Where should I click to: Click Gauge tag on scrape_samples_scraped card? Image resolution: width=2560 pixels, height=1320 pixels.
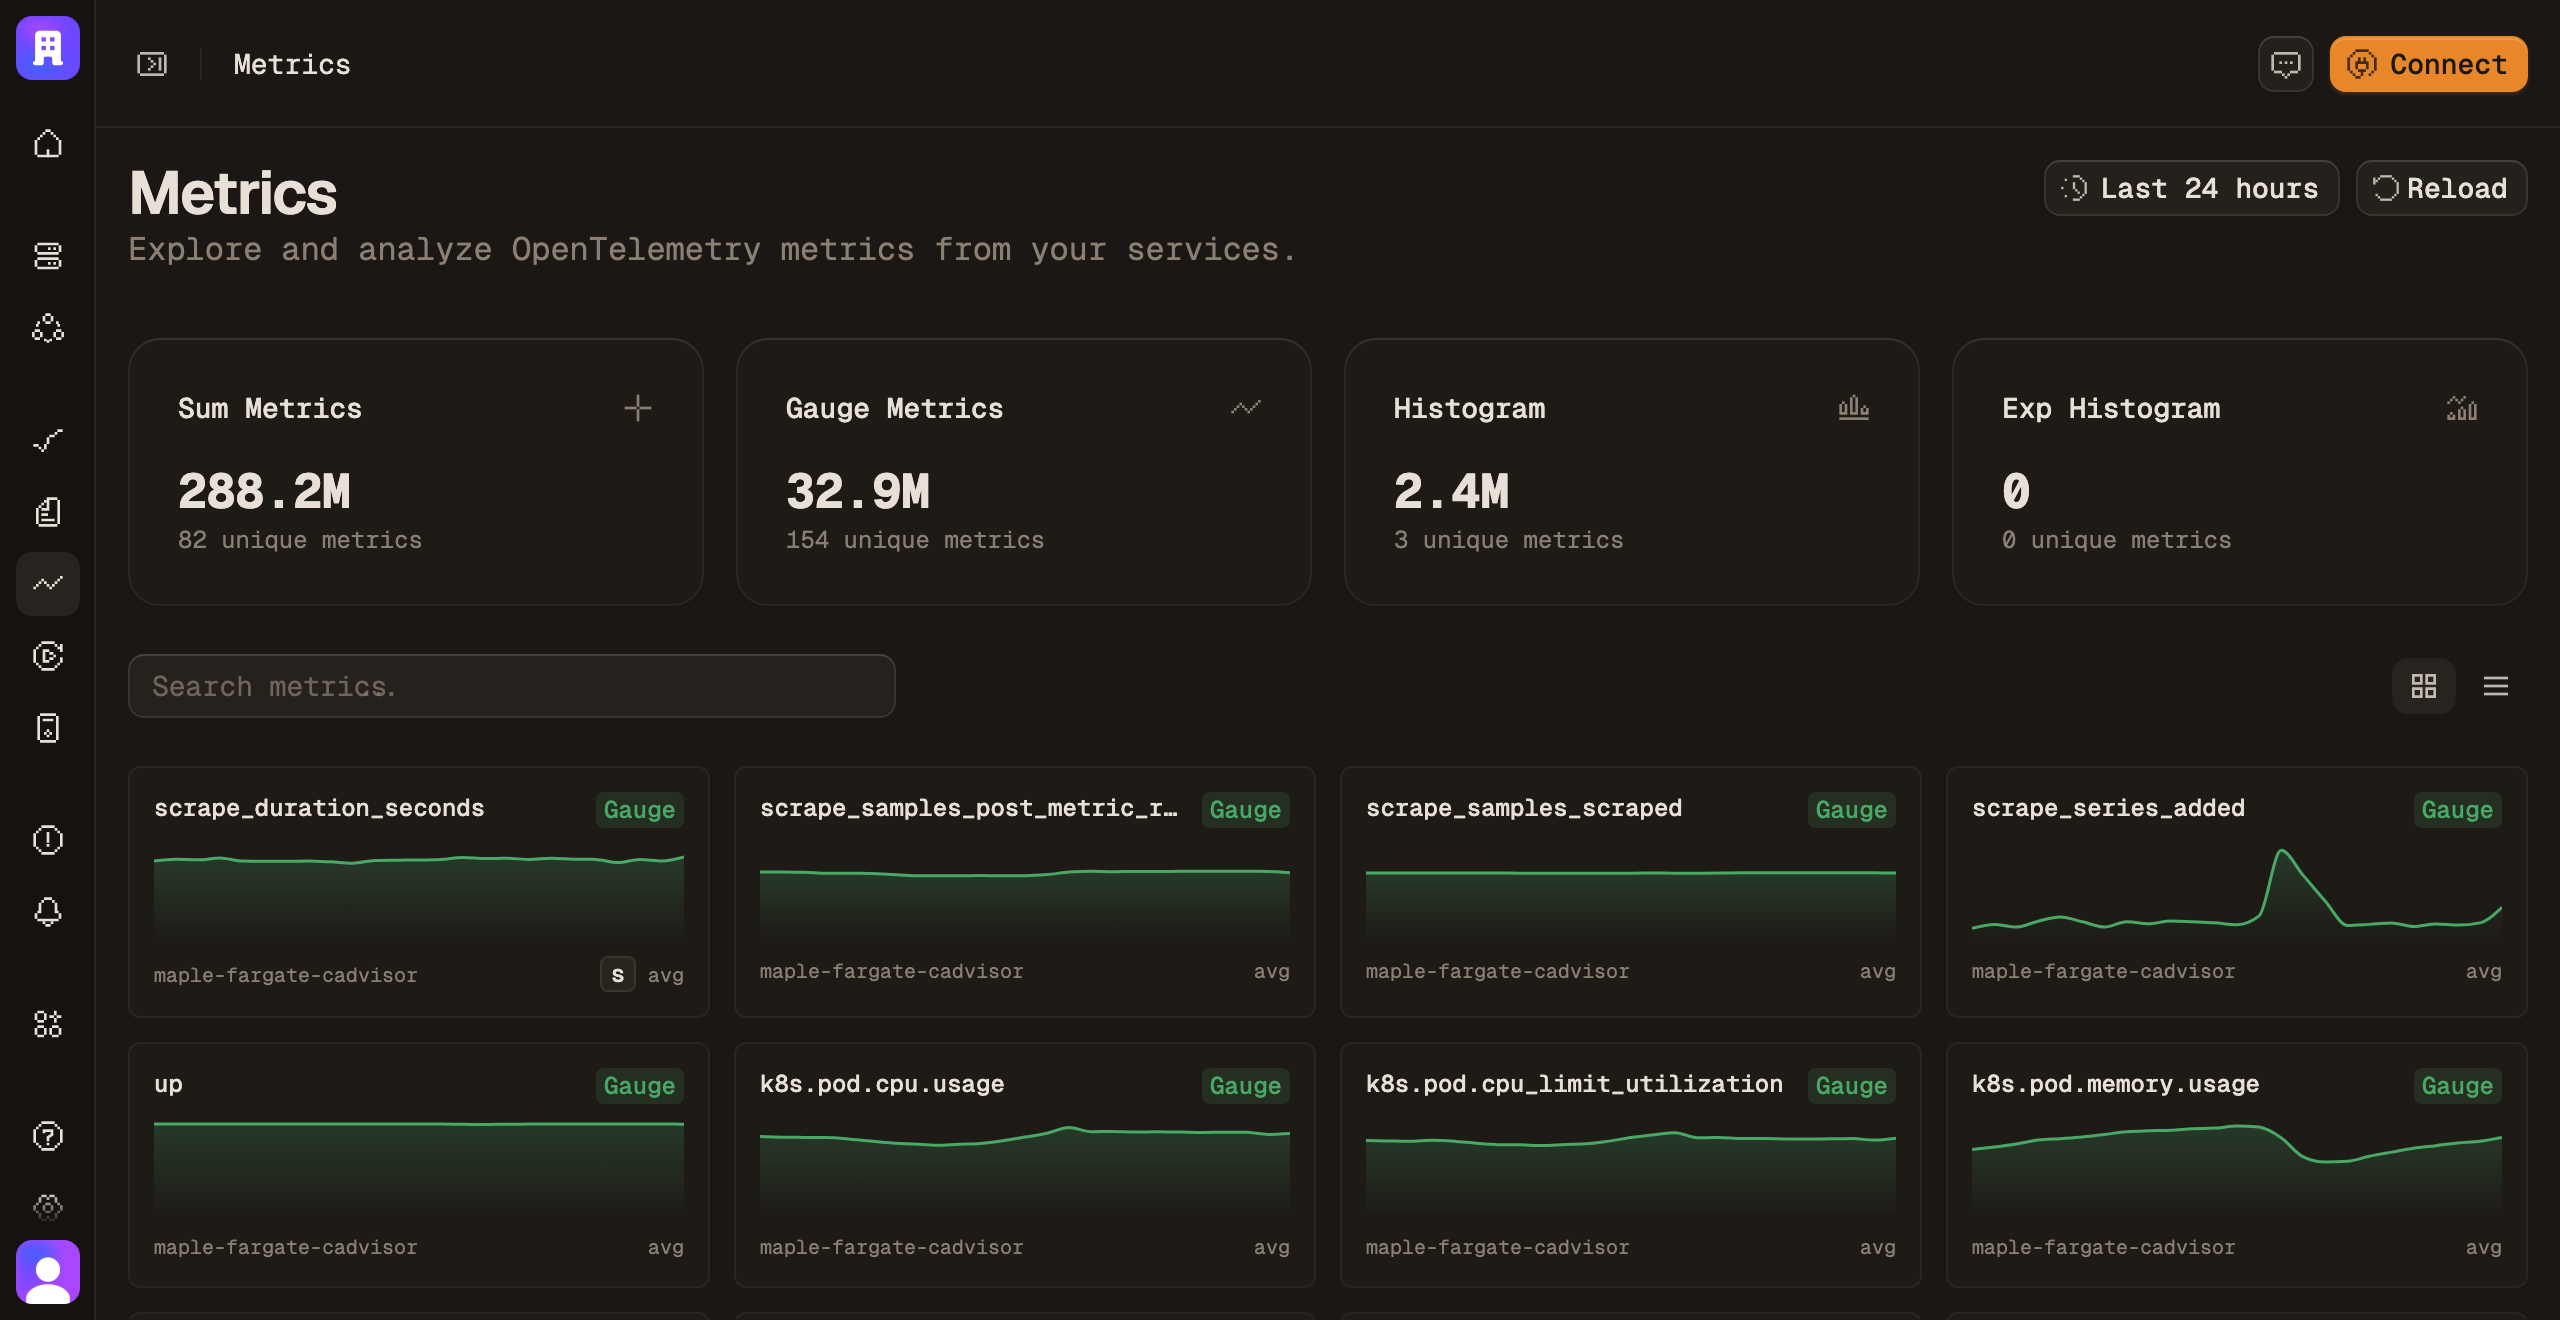tap(1852, 810)
